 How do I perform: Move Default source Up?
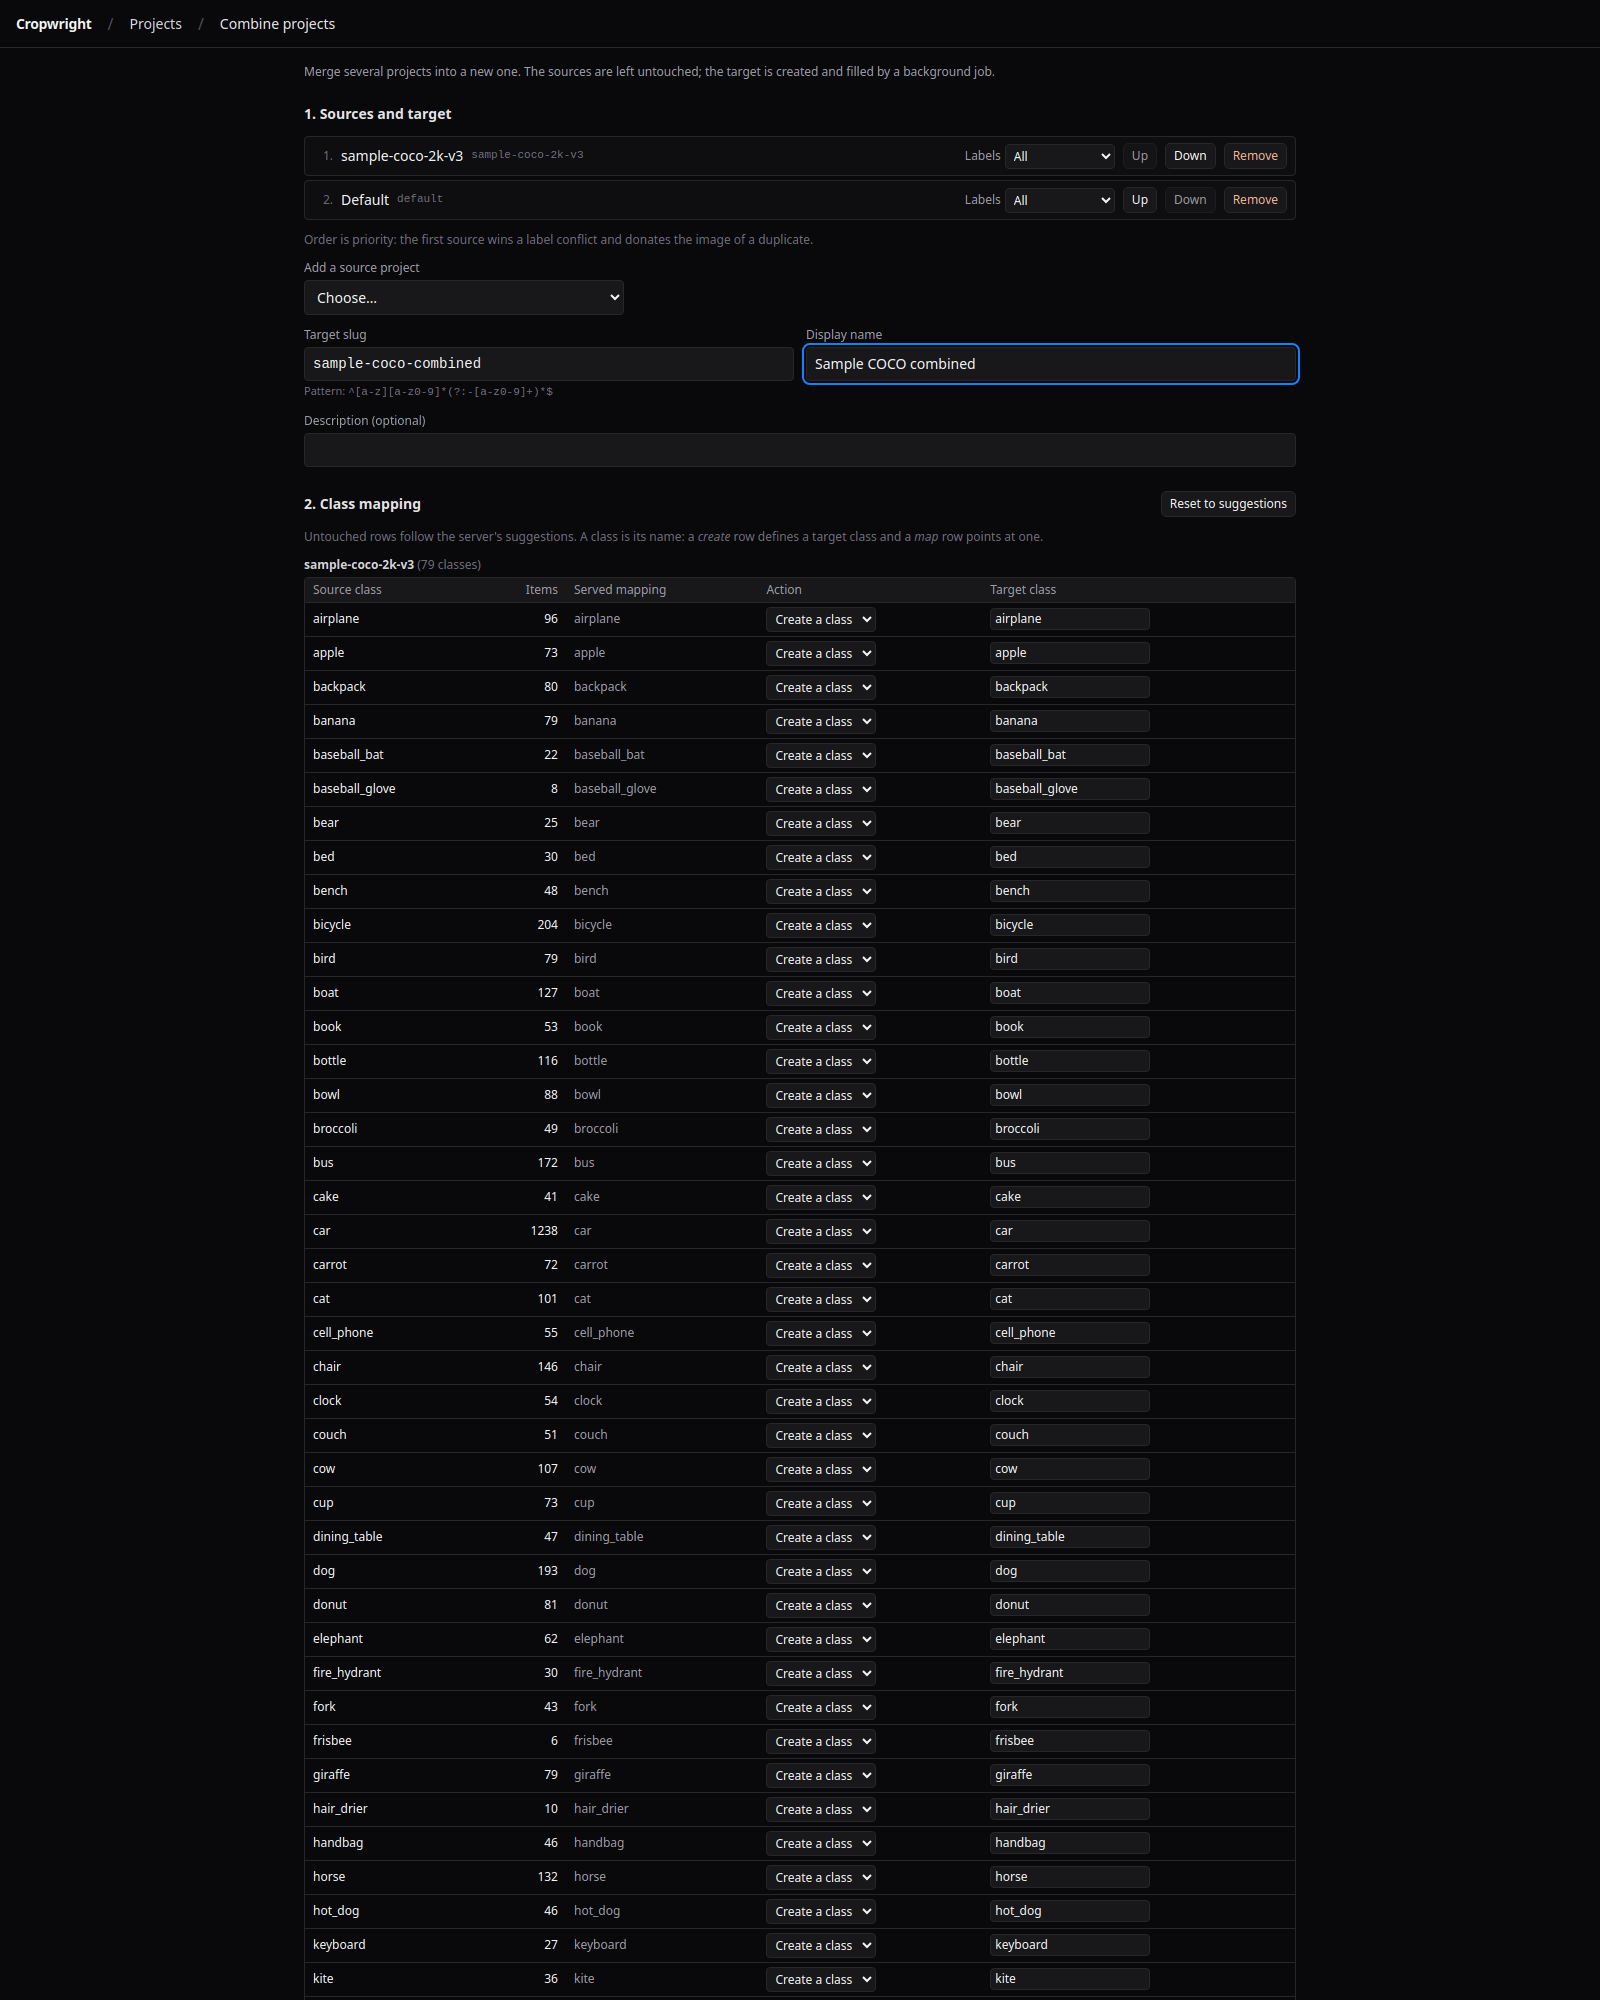pyautogui.click(x=1139, y=200)
